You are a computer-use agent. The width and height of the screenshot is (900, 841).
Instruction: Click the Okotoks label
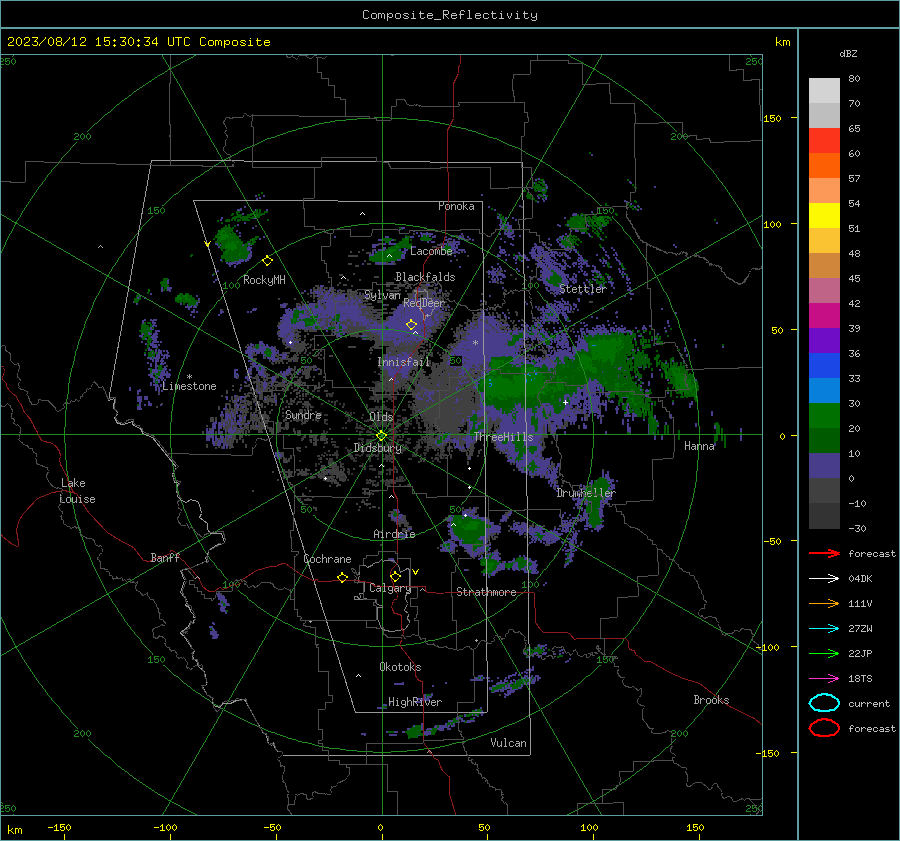pyautogui.click(x=400, y=667)
